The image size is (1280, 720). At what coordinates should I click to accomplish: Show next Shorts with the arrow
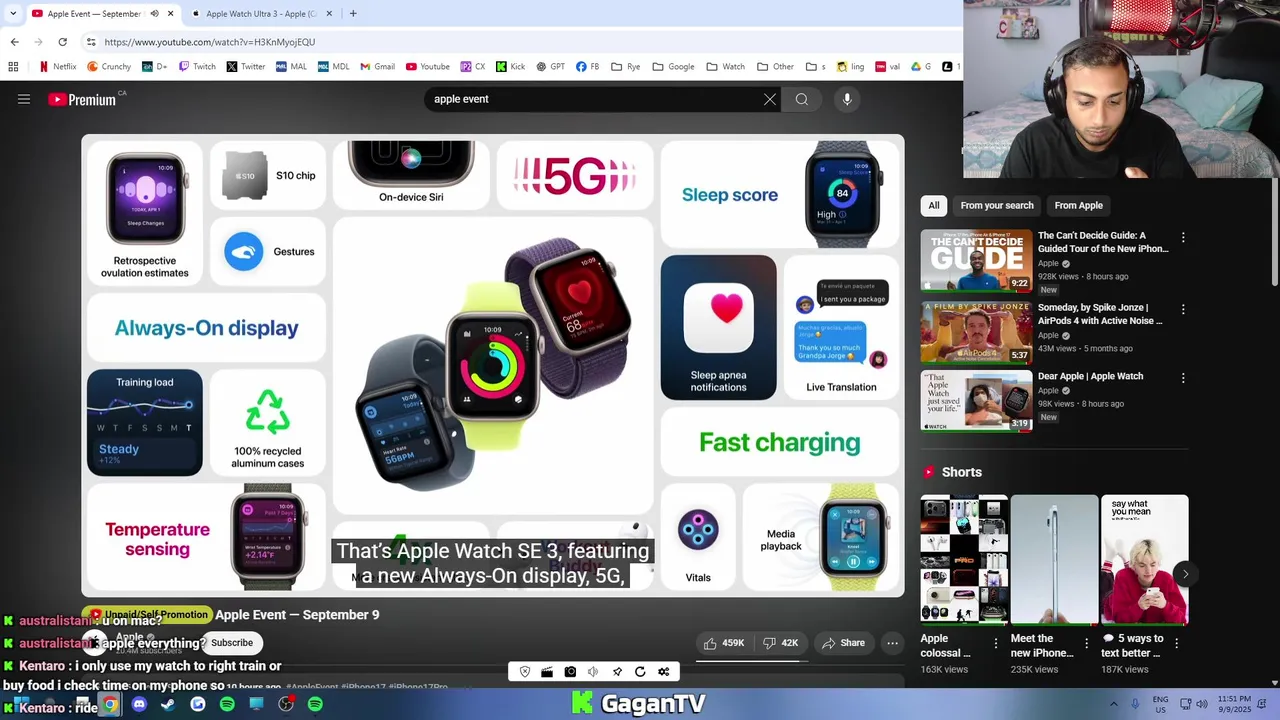point(1185,574)
